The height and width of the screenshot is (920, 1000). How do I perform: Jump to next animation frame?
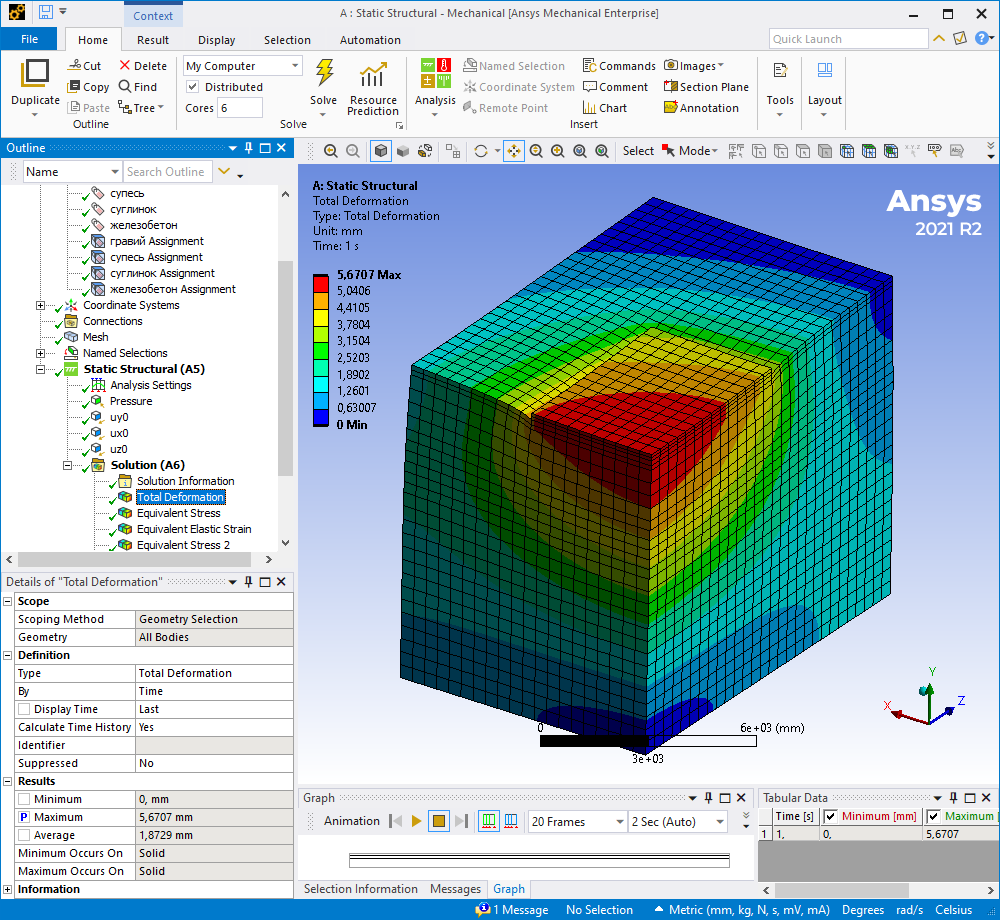tap(462, 821)
